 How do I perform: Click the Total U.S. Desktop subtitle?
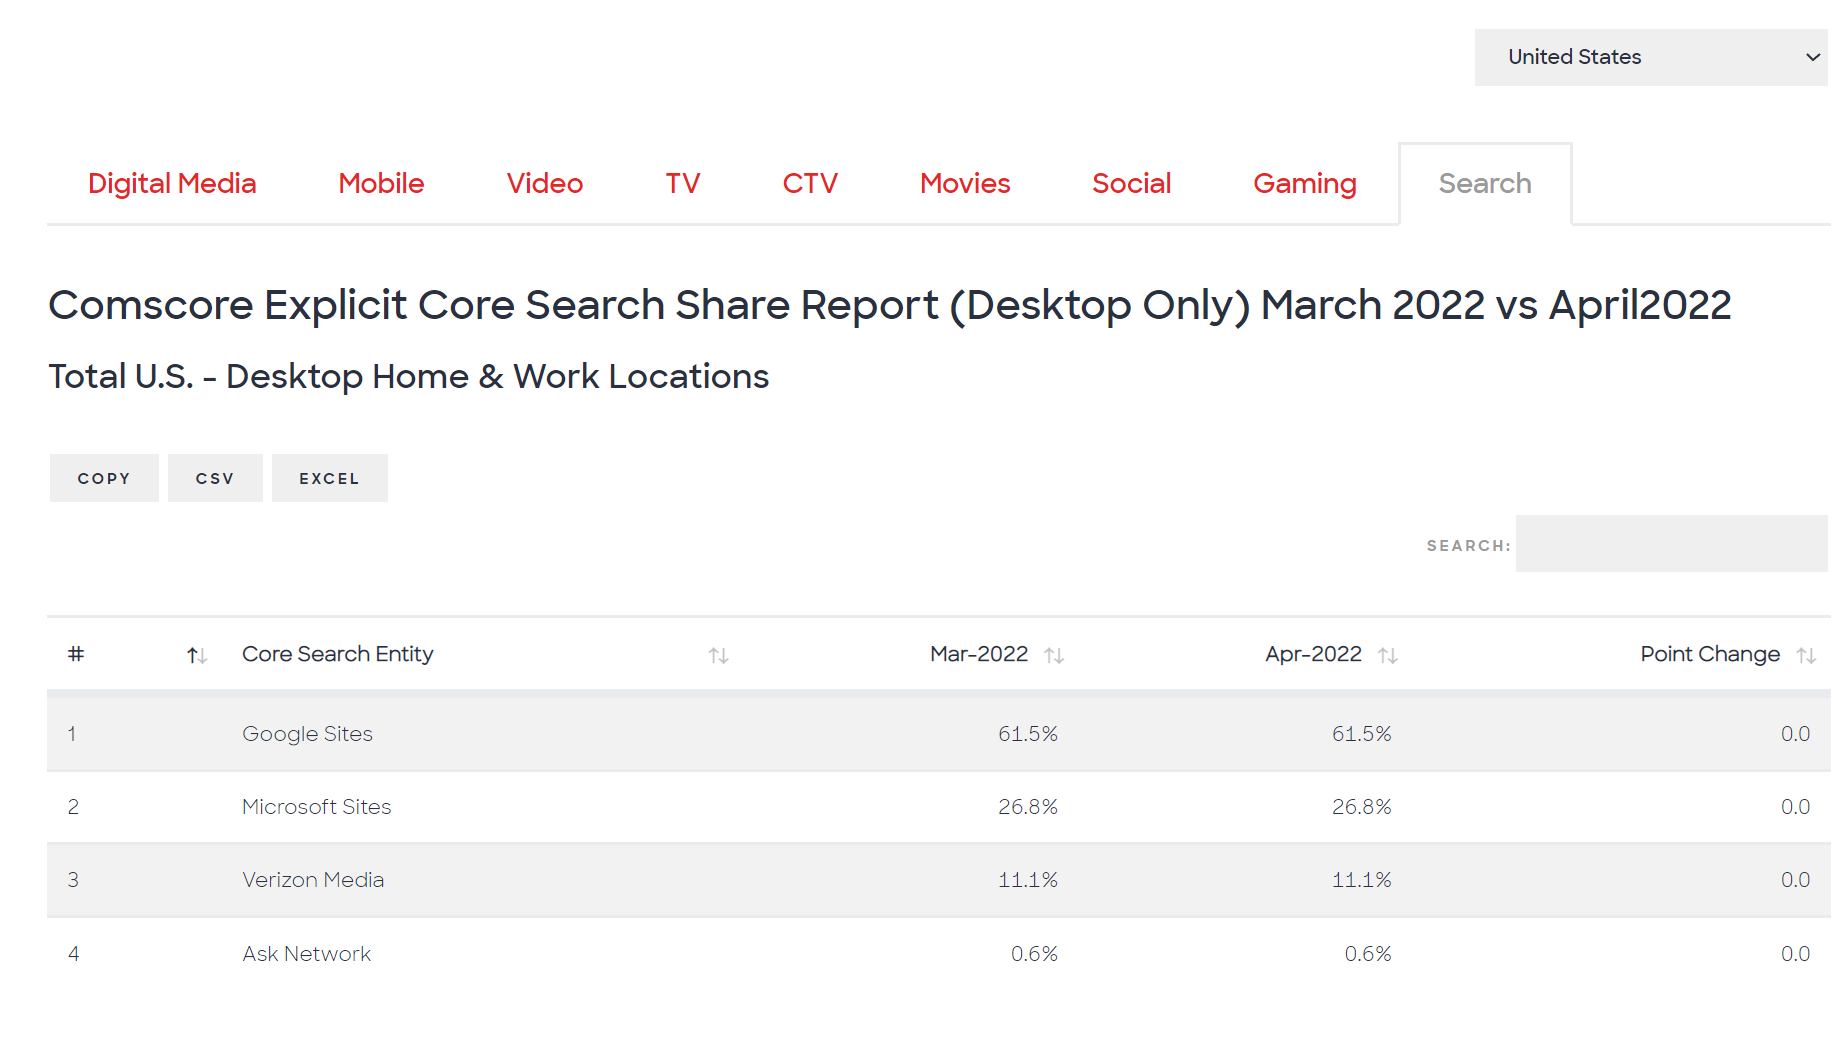pos(409,377)
